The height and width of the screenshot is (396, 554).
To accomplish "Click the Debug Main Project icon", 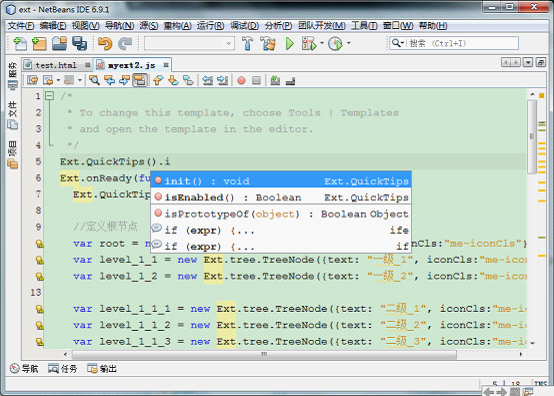I will [x=309, y=43].
